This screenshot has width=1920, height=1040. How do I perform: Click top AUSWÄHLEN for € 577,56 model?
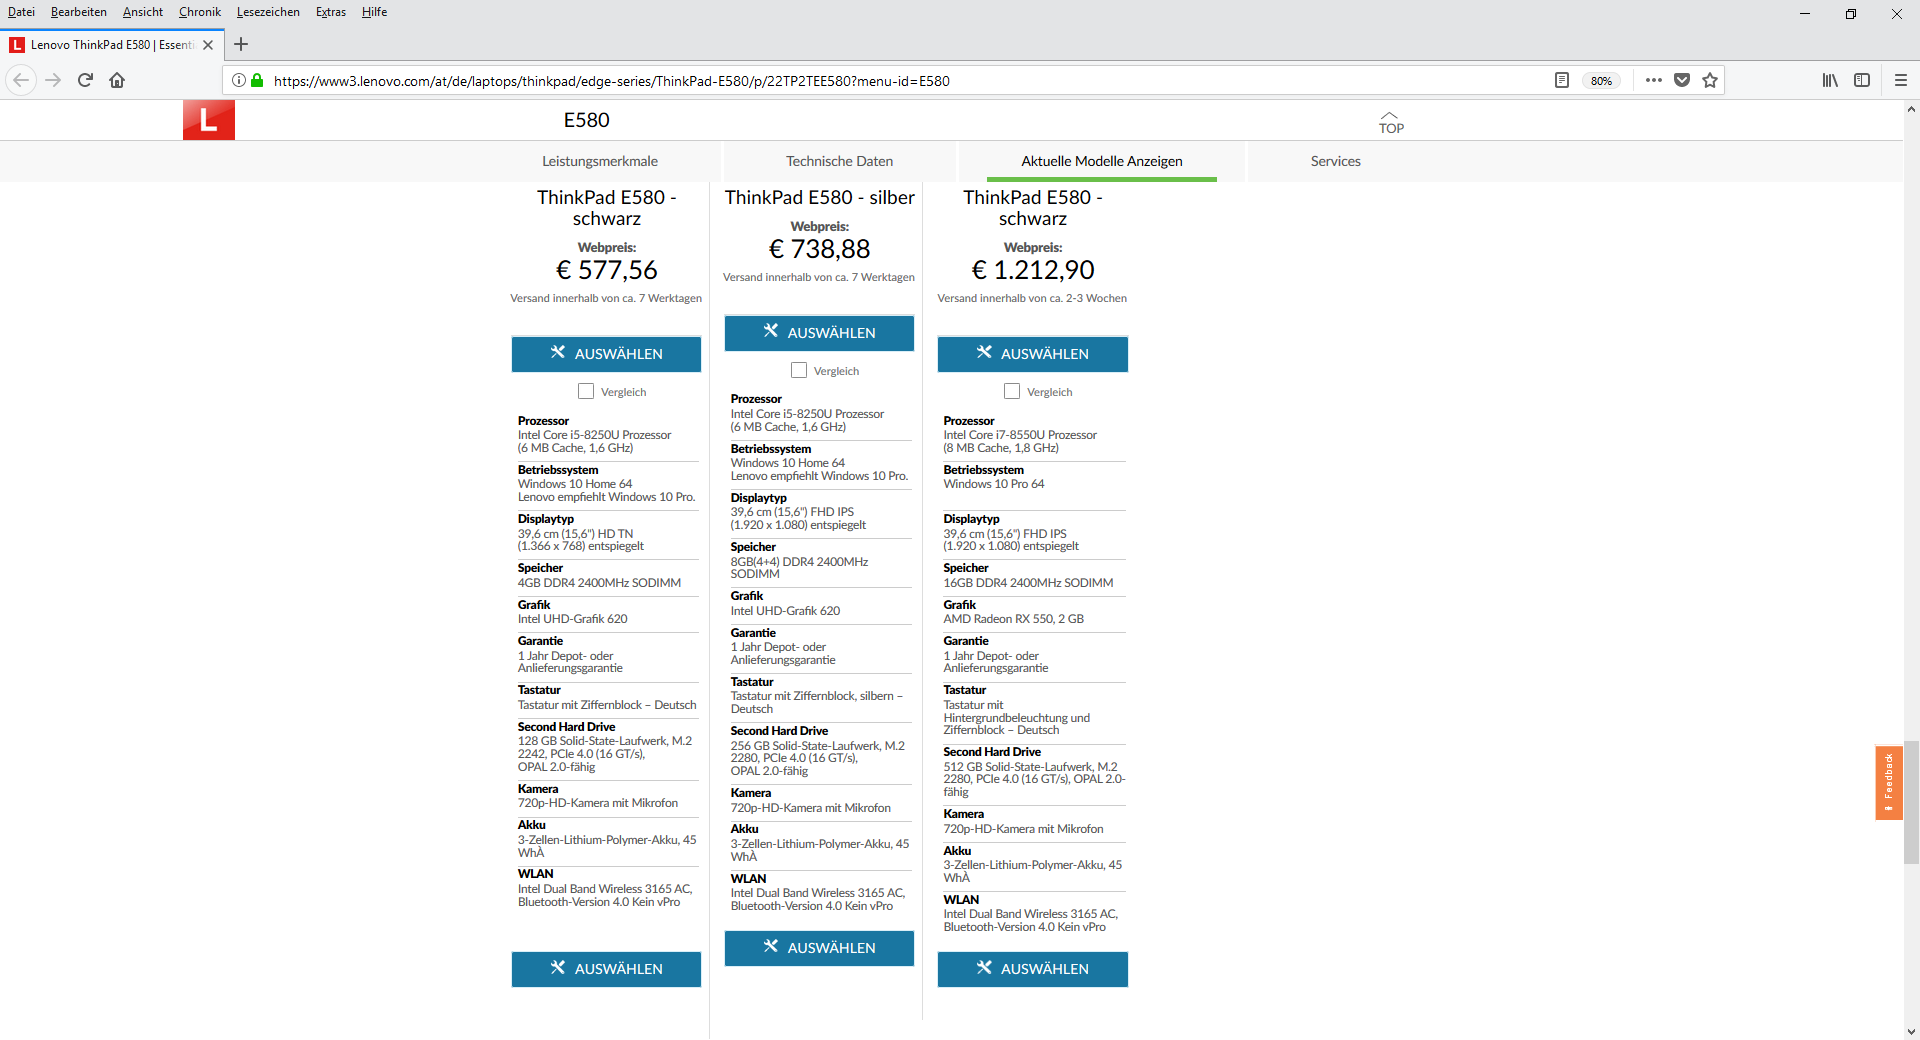[606, 354]
